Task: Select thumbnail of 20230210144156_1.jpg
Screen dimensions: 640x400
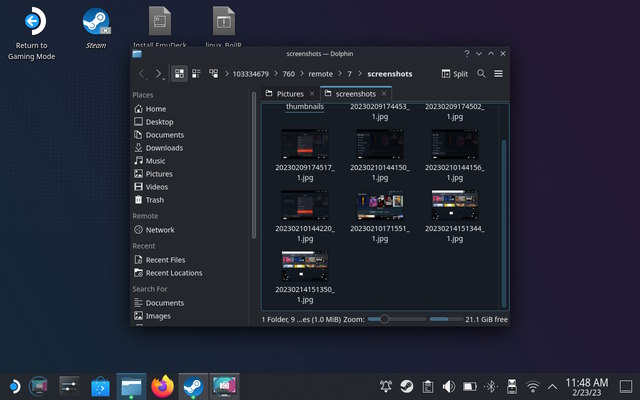Action: (x=455, y=144)
